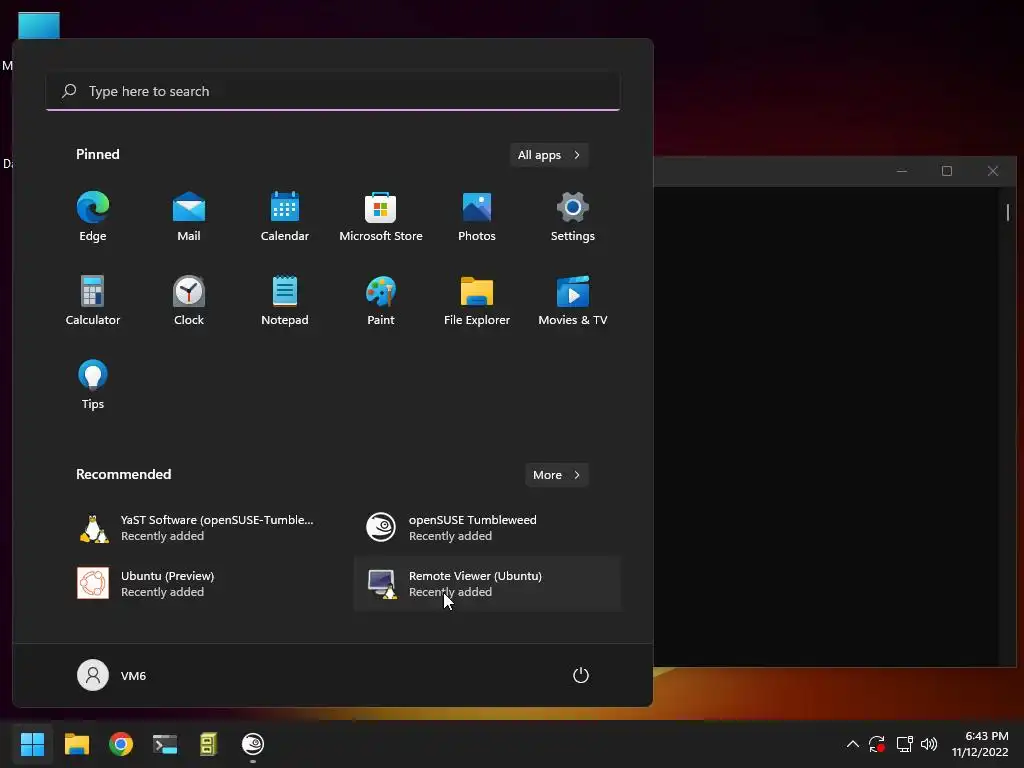
Task: Open the Calendar app
Action: point(285,217)
